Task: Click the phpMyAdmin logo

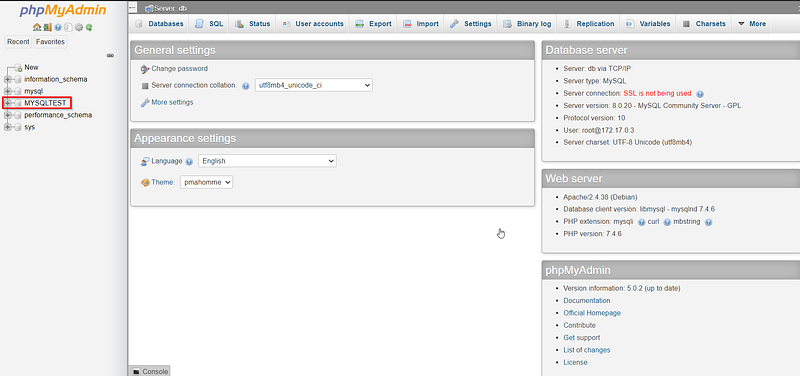Action: 63,11
